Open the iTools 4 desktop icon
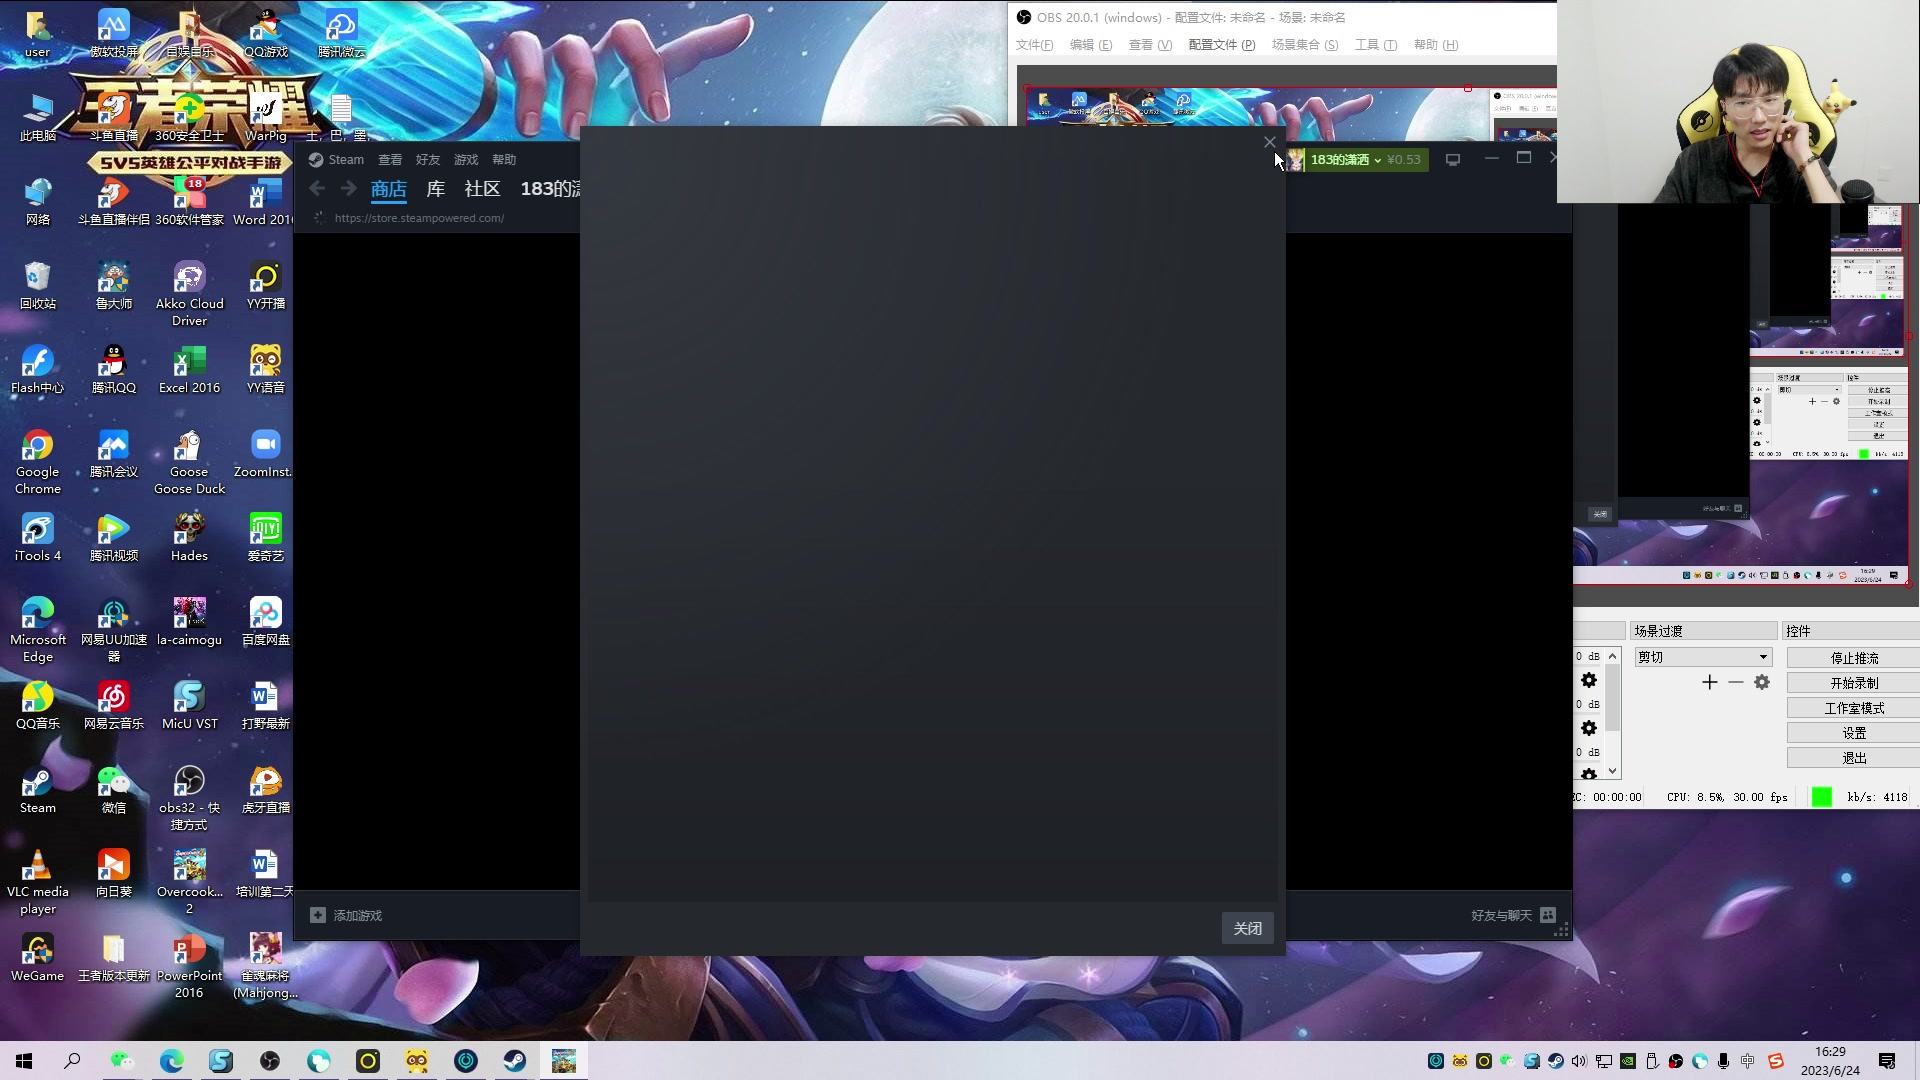 coord(38,538)
